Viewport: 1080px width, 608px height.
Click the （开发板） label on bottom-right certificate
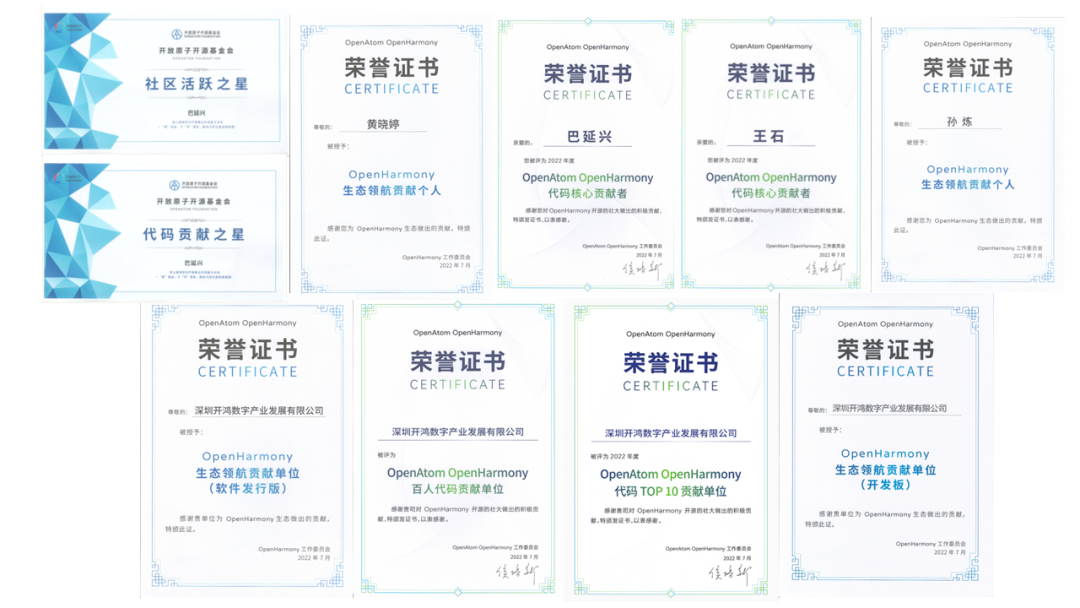pos(884,485)
